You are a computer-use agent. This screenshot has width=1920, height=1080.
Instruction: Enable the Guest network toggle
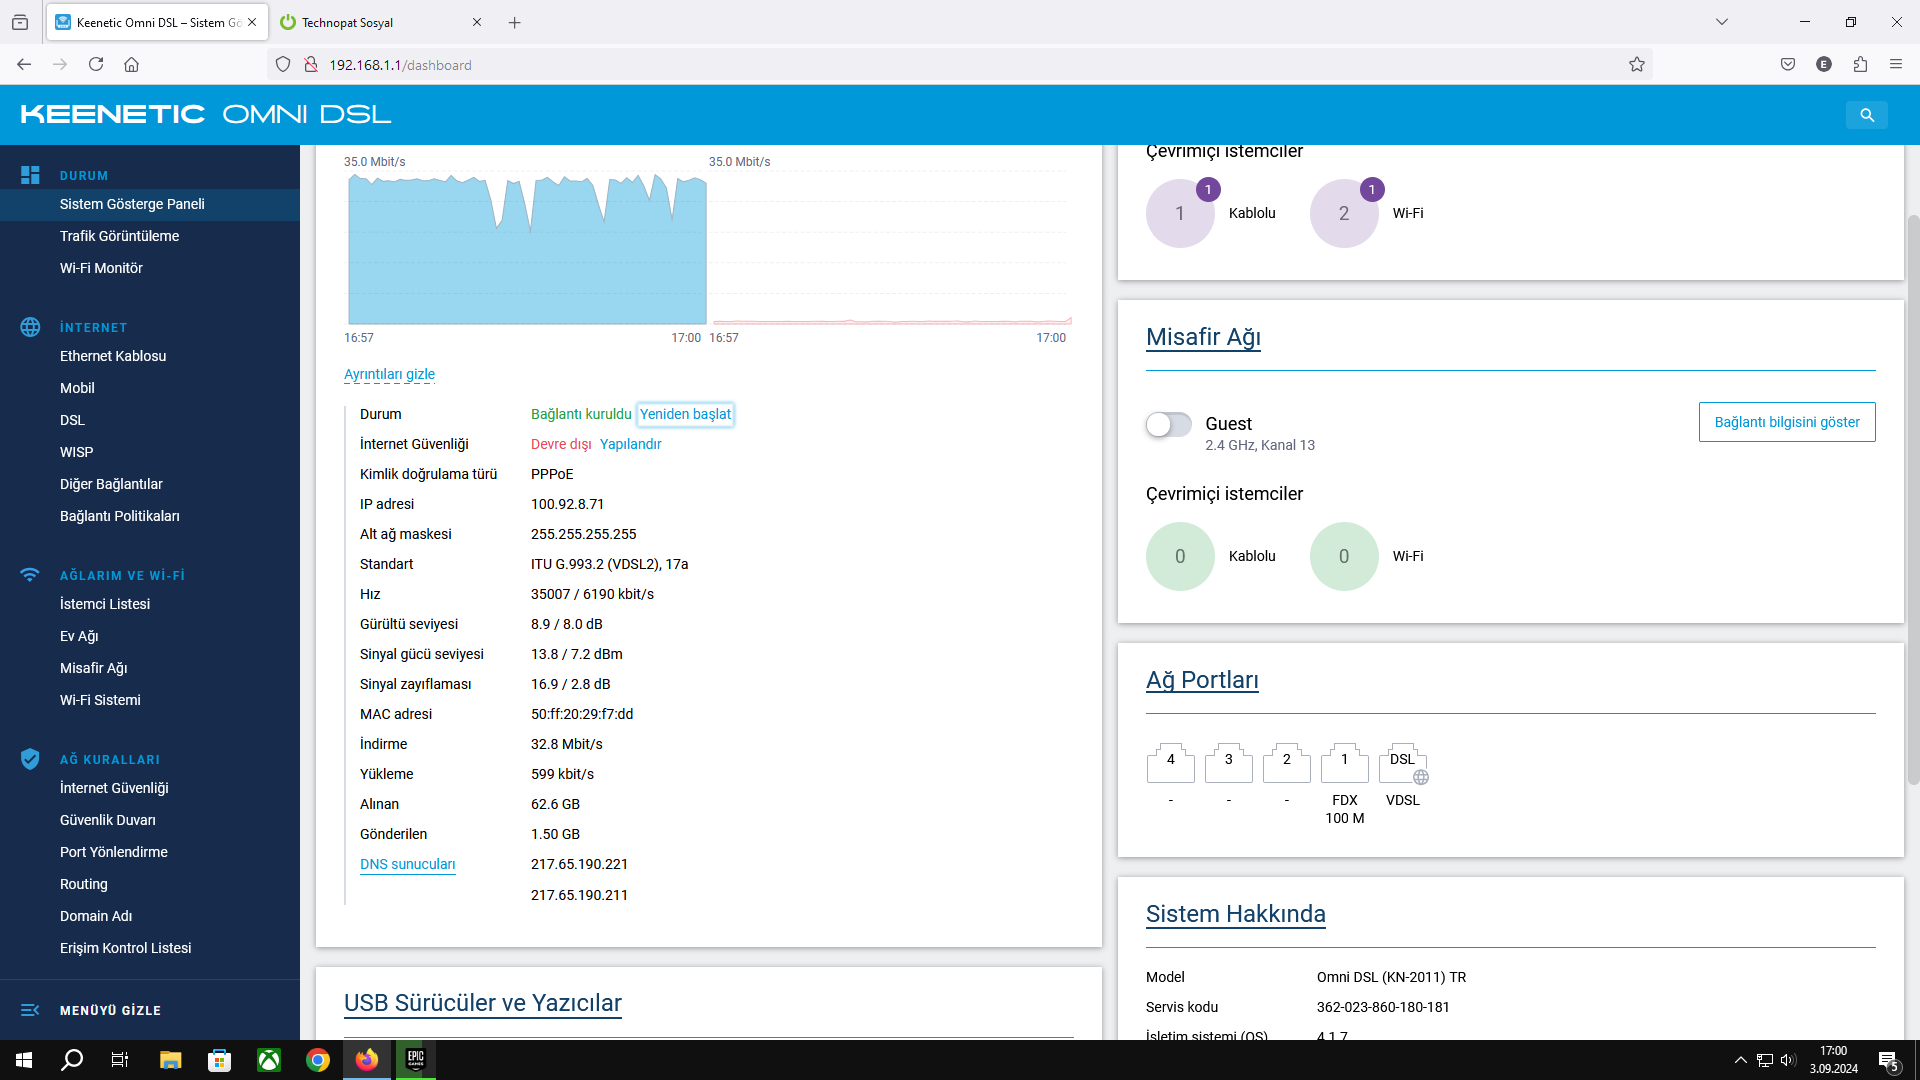[x=1168, y=424]
